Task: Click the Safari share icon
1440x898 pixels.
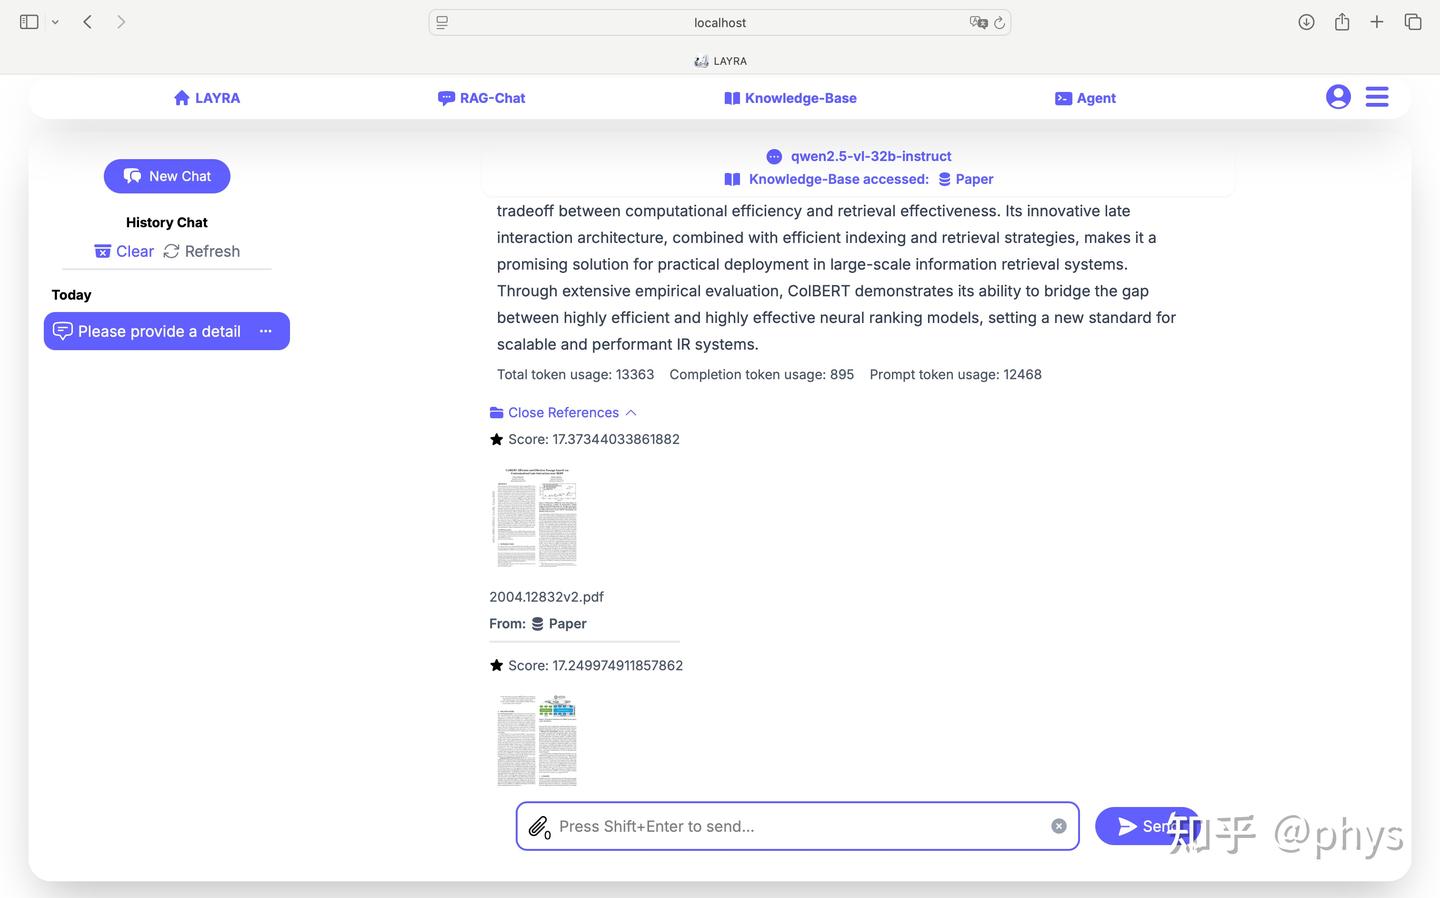Action: pos(1342,22)
